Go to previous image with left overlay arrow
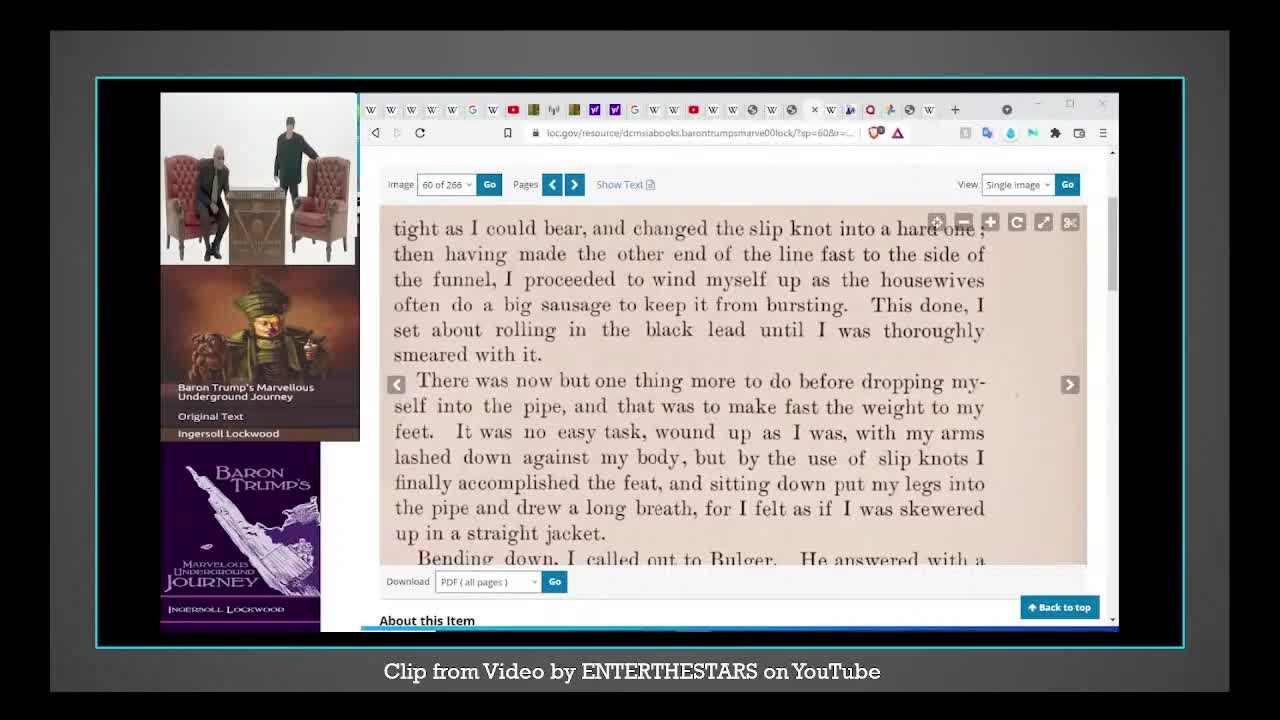The image size is (1280, 720). pyautogui.click(x=396, y=384)
